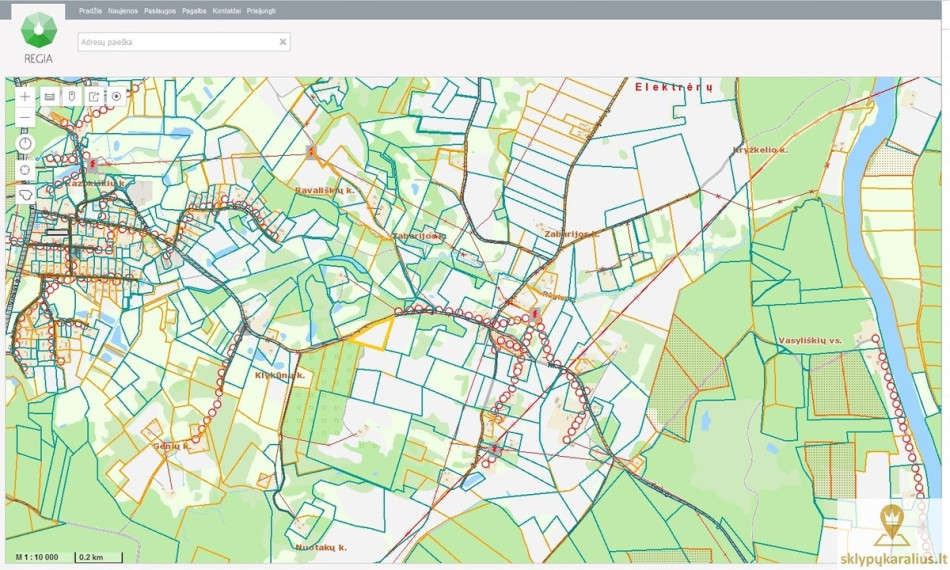Open the Naujienos menu item
The height and width of the screenshot is (570, 950).
[x=123, y=11]
